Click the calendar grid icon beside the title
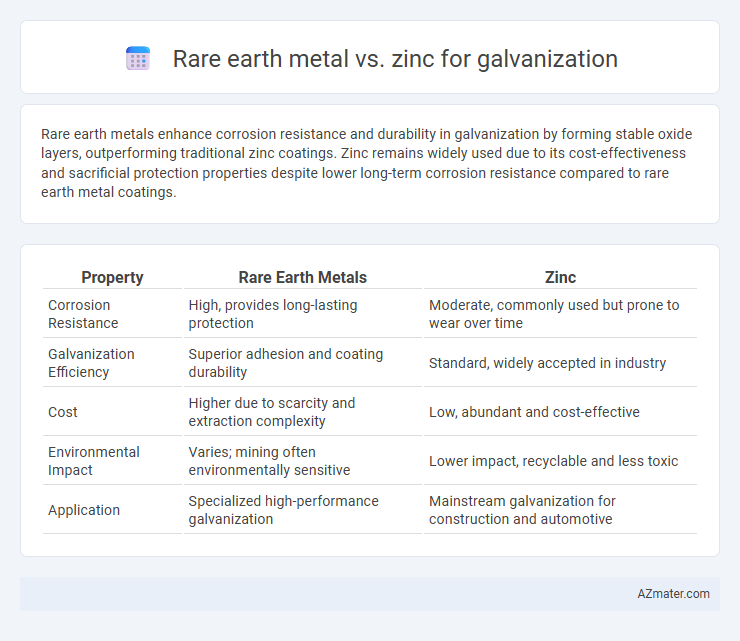The height and width of the screenshot is (641, 740). [138, 59]
